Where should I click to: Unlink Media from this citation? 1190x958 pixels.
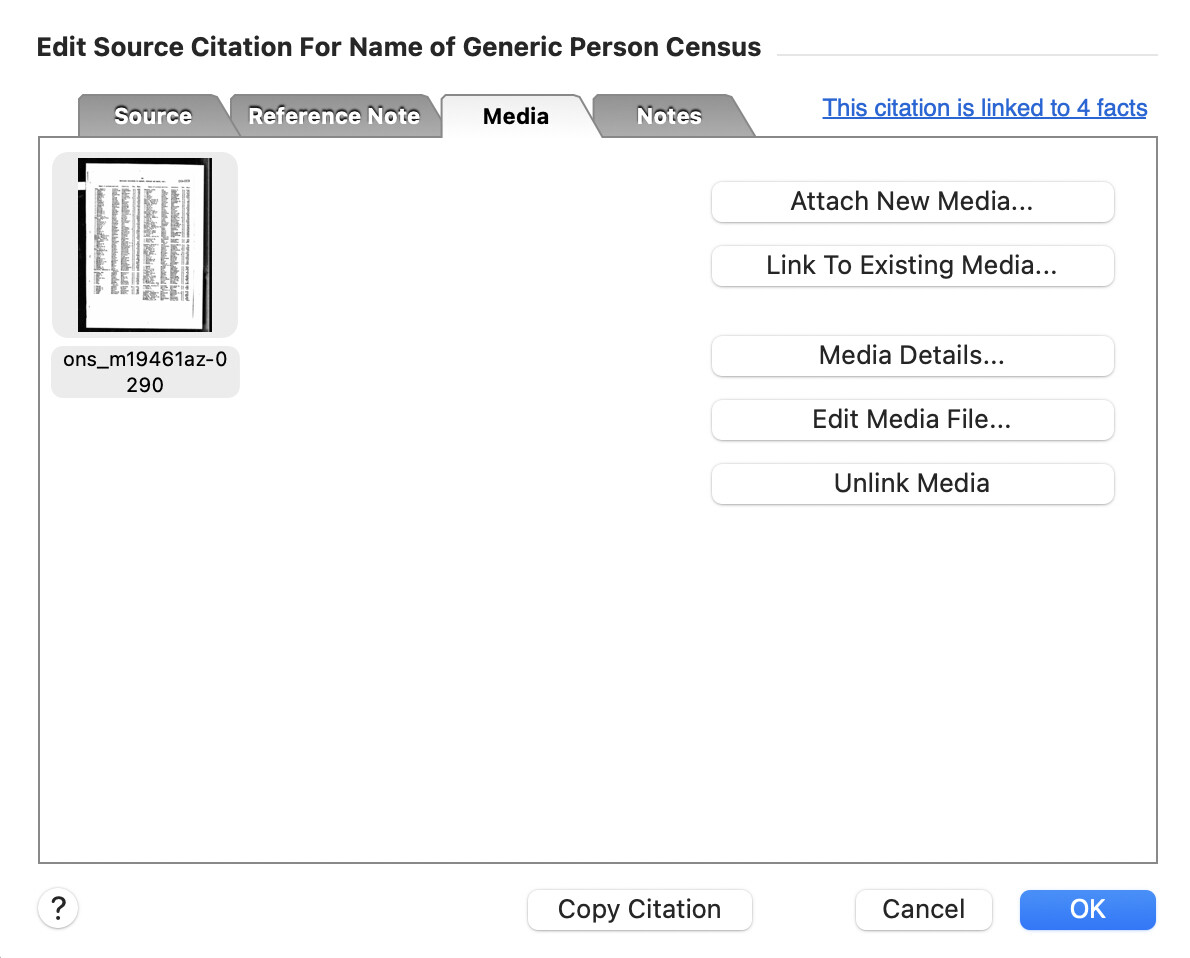click(x=912, y=483)
